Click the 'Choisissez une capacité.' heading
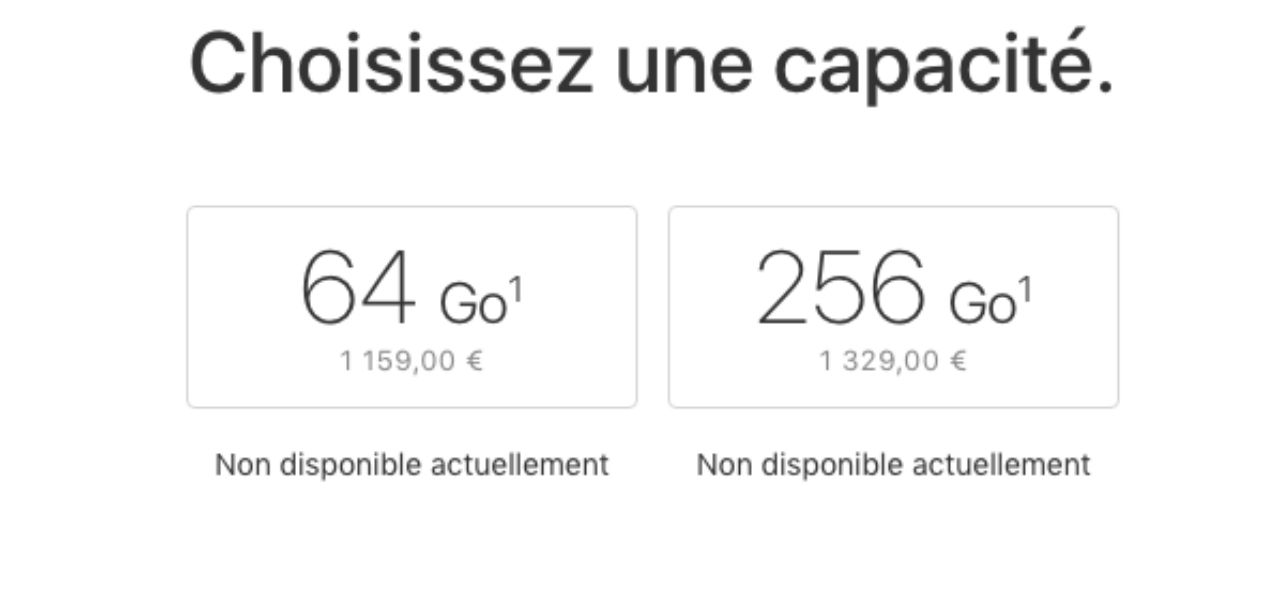The width and height of the screenshot is (1280, 612). coord(651,64)
